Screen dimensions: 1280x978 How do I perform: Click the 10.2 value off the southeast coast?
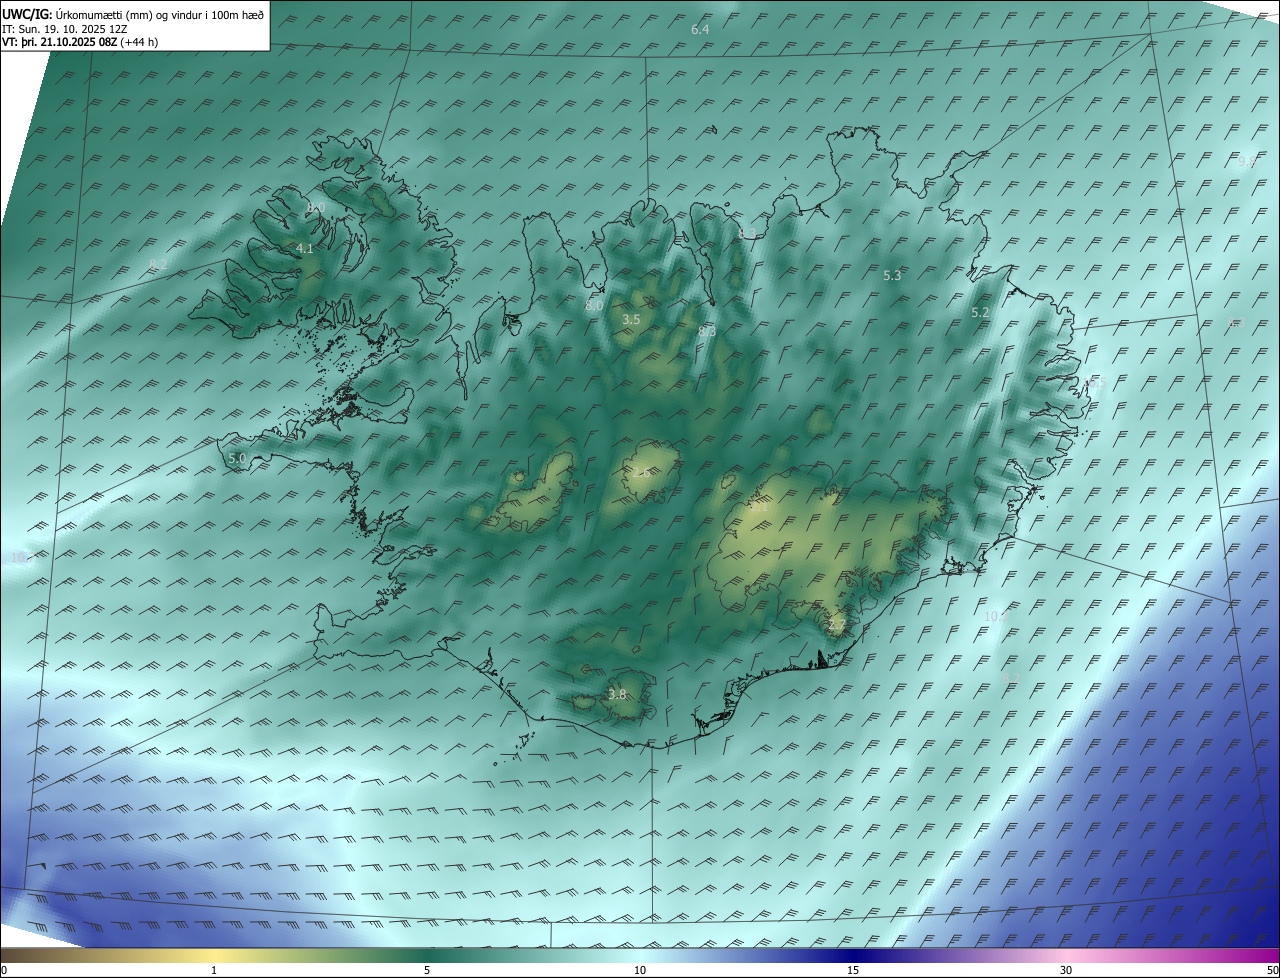(x=995, y=617)
